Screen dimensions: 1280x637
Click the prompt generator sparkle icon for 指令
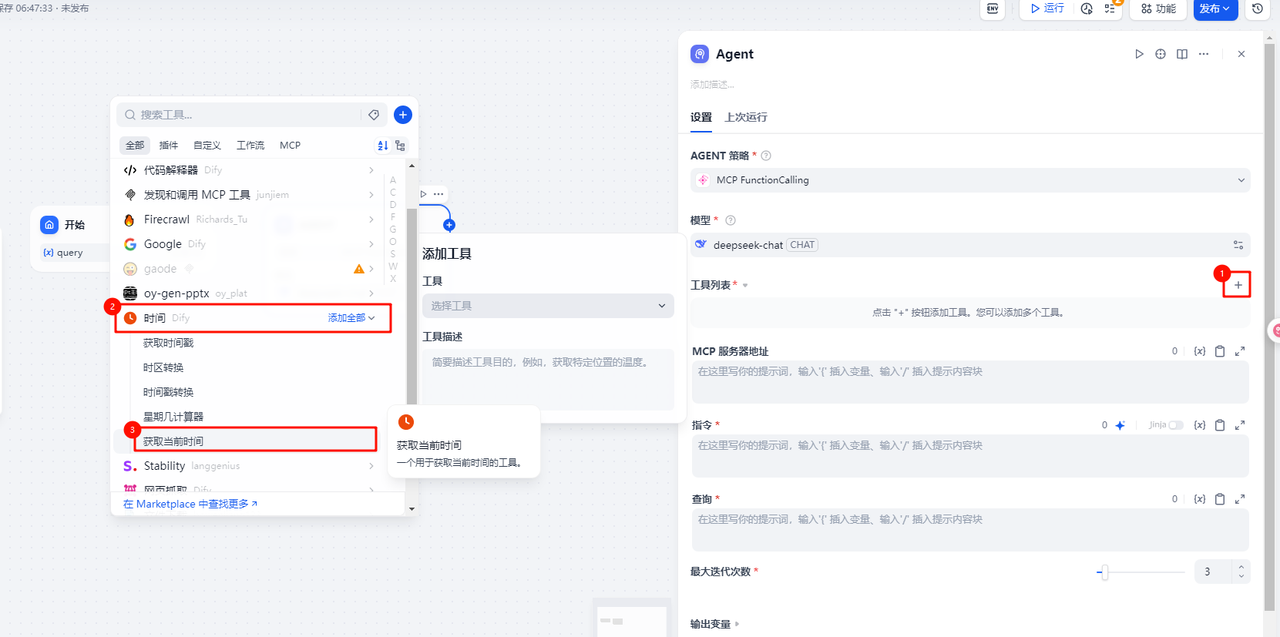click(1120, 425)
